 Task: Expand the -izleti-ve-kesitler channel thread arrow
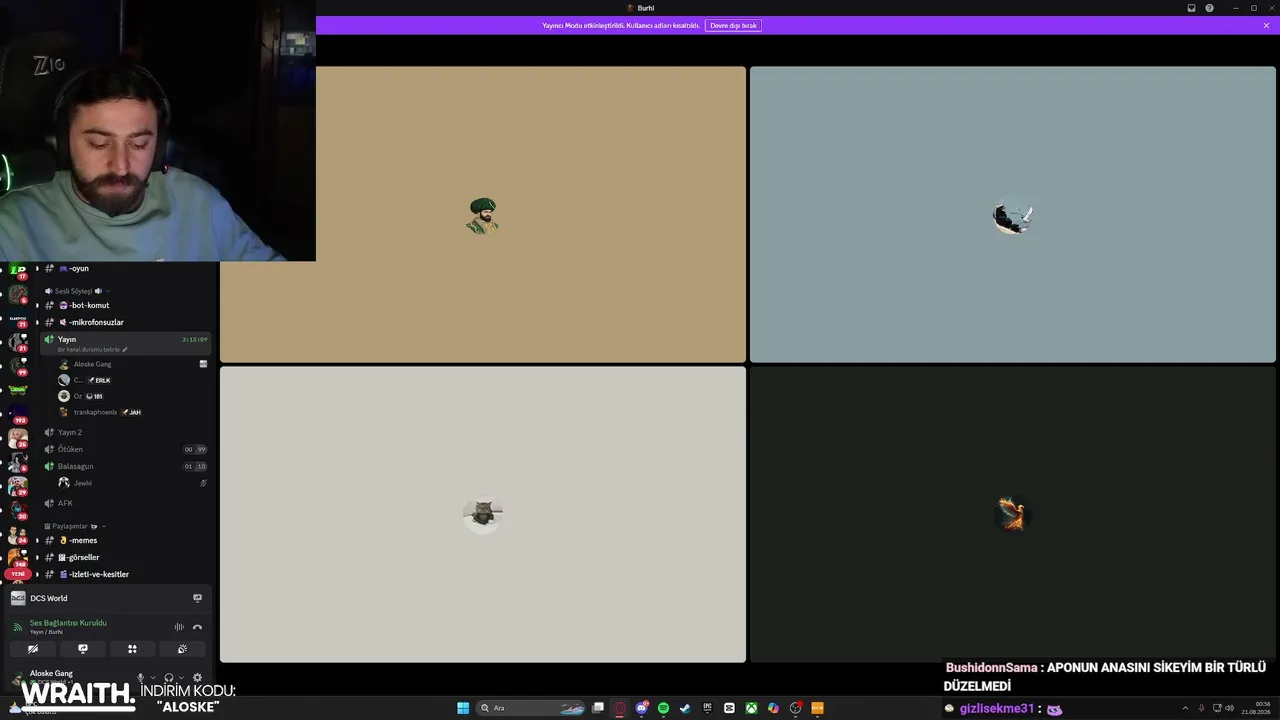pyautogui.click(x=37, y=574)
